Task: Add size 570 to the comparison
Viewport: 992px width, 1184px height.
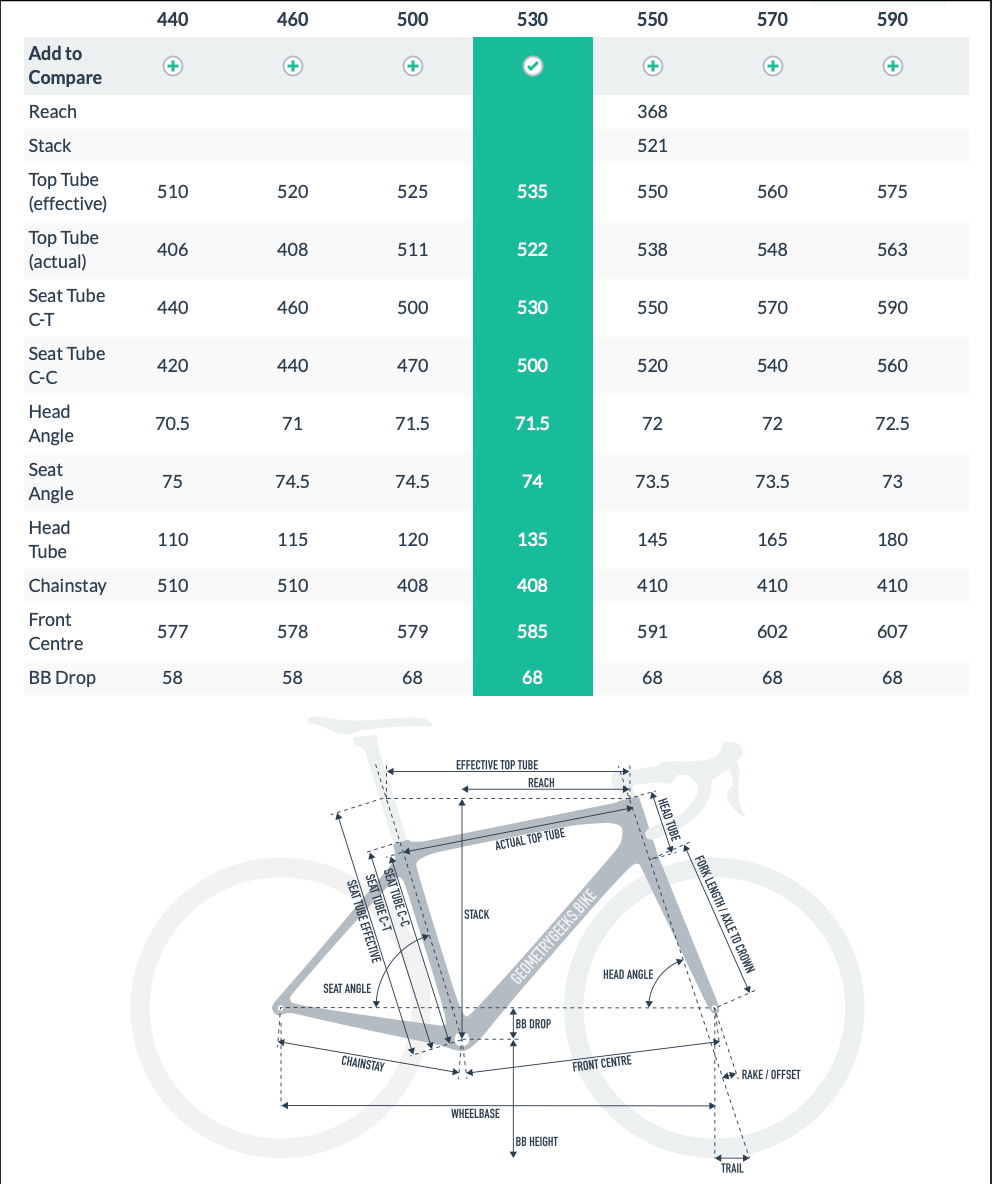Action: tap(772, 66)
